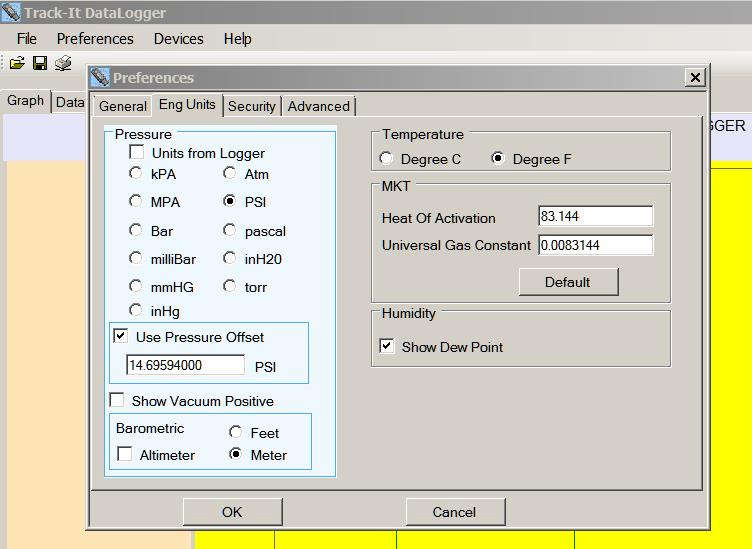The width and height of the screenshot is (752, 549).
Task: Select Feet for barometric units
Action: point(235,432)
